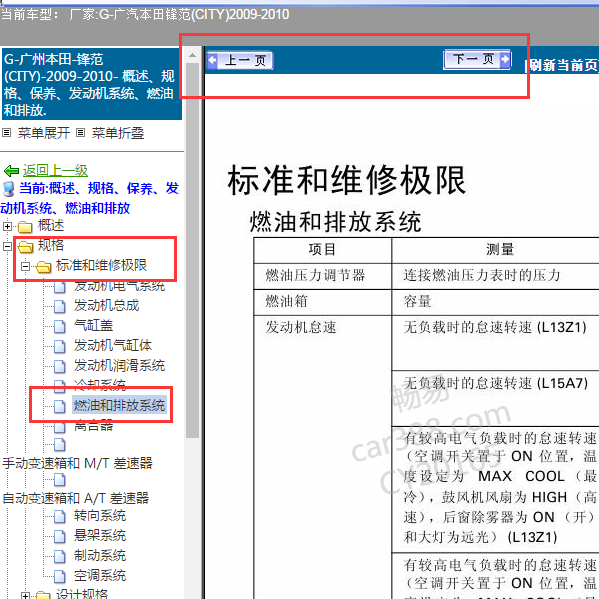Click the 菜单折叠 menu collapse icon
The width and height of the screenshot is (599, 599).
(x=80, y=133)
